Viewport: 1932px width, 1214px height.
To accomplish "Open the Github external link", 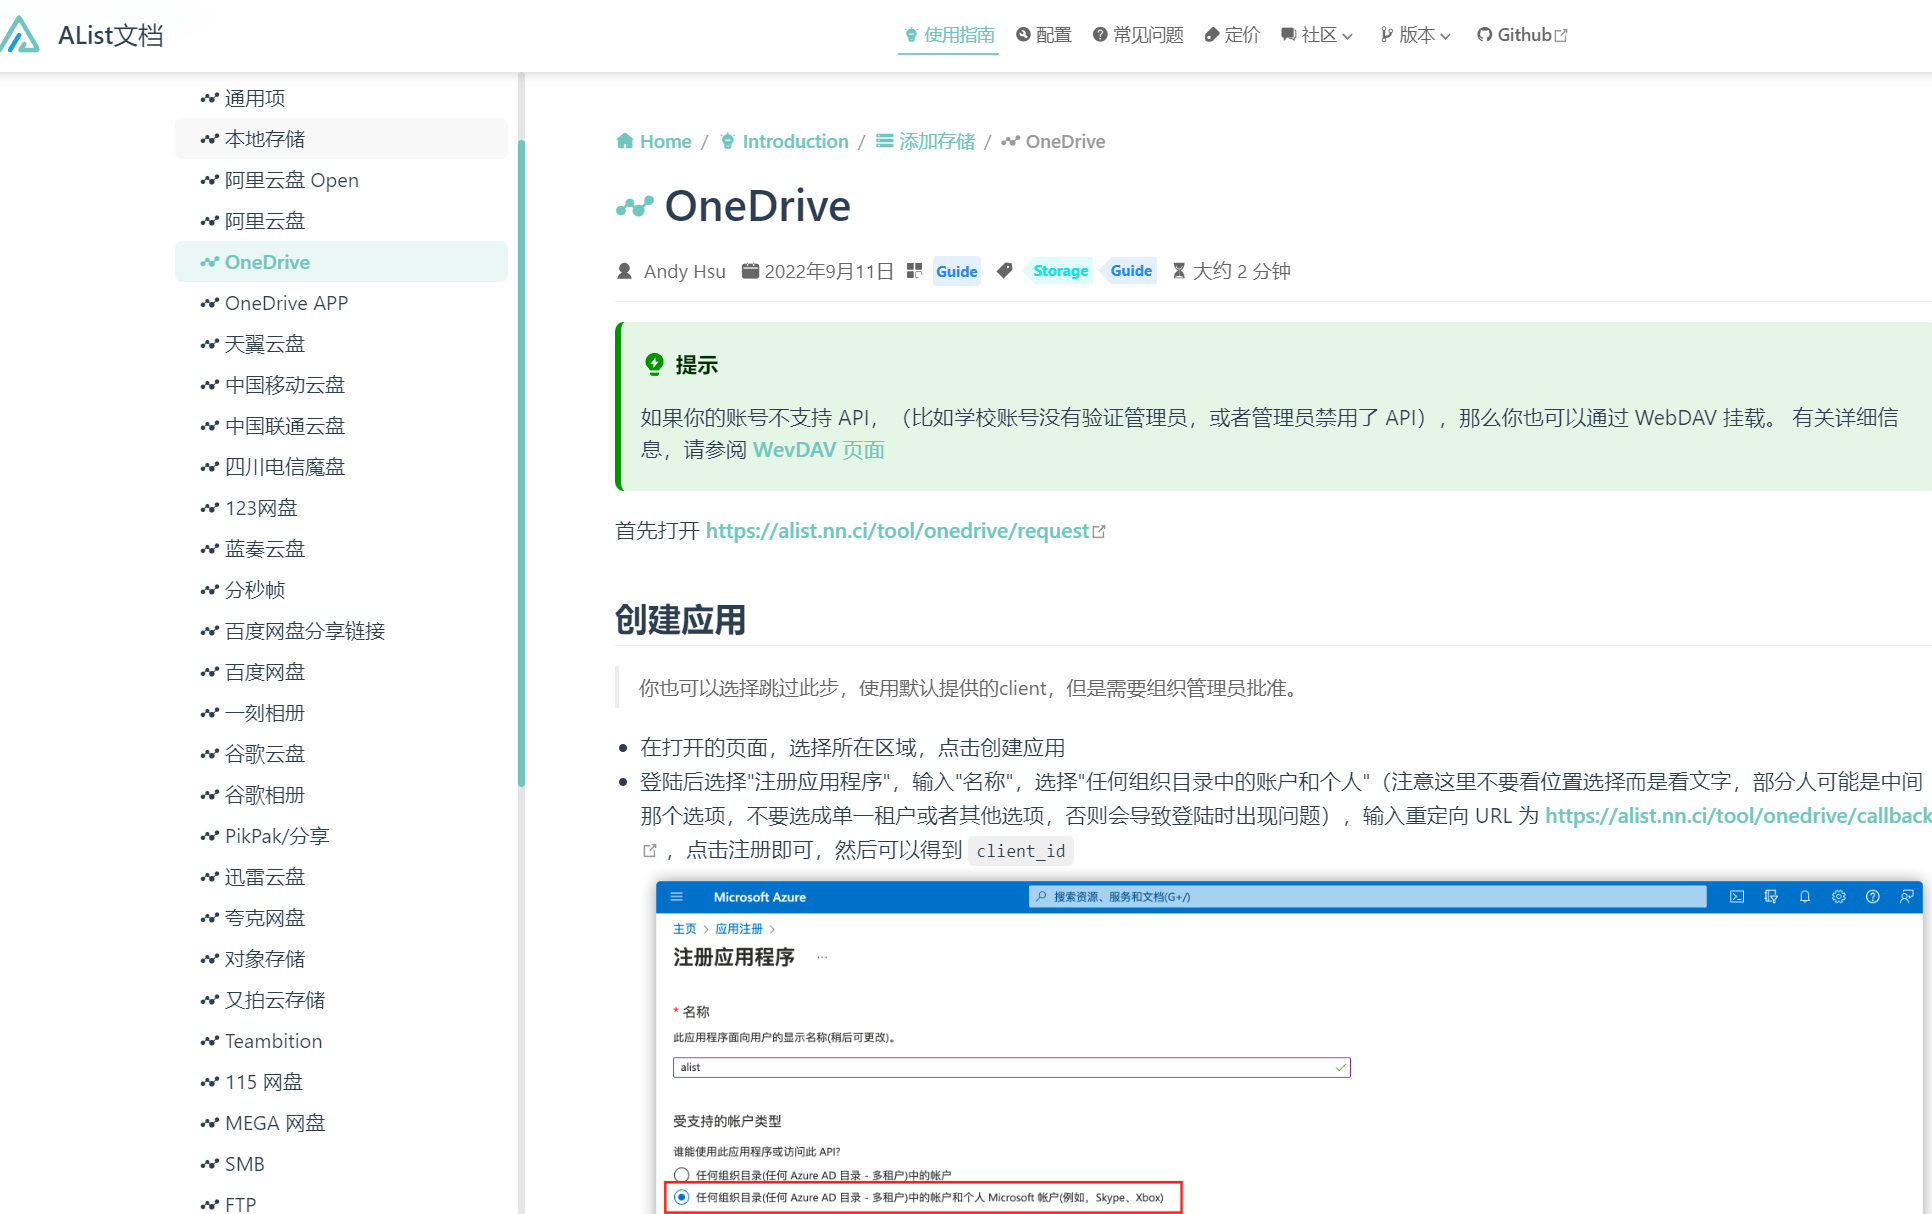I will tap(1522, 35).
